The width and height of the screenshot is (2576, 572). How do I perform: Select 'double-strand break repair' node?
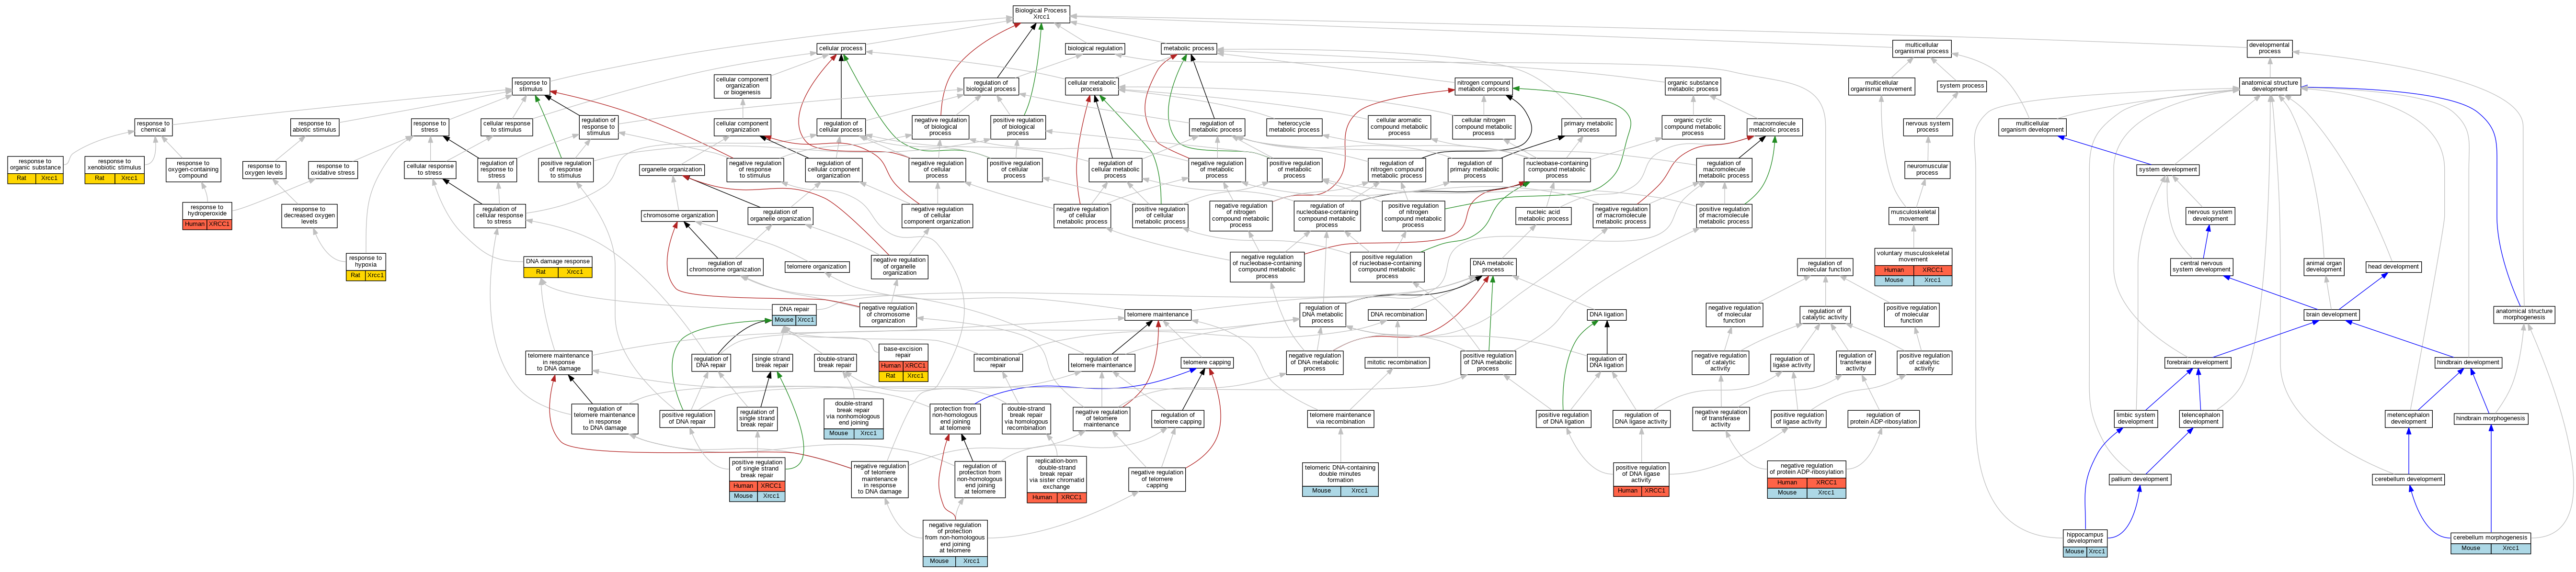pyautogui.click(x=835, y=362)
